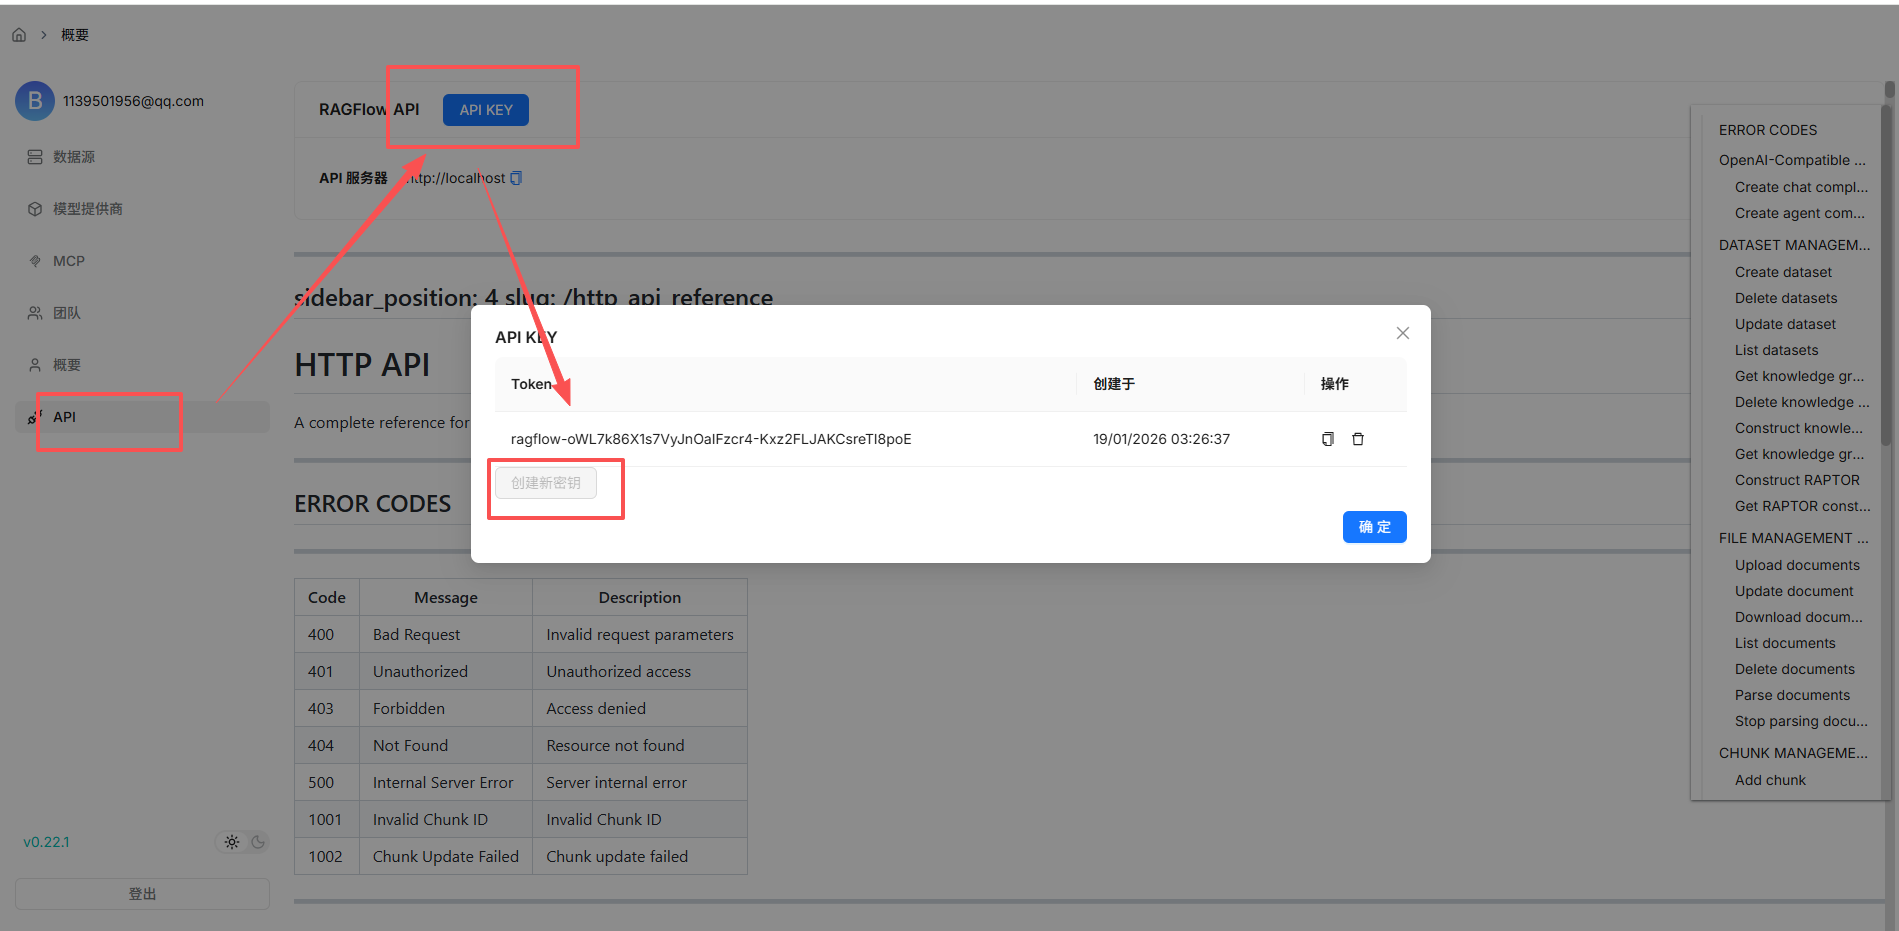The width and height of the screenshot is (1899, 931).
Task: Click the v0.22.1 version label
Action: (46, 842)
